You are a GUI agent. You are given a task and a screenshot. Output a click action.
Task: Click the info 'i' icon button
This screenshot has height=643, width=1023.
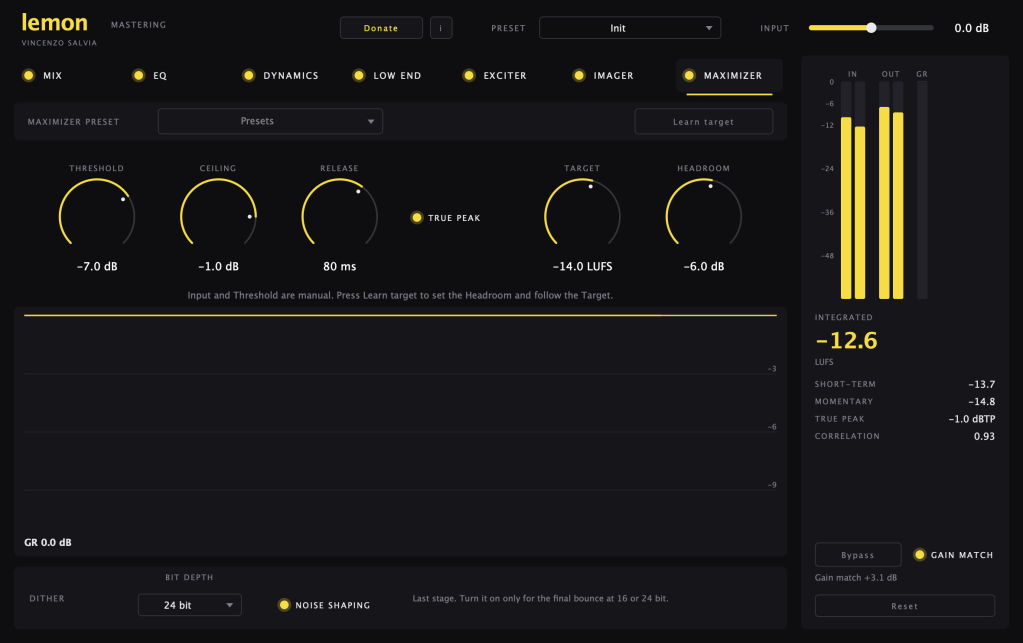(x=441, y=28)
